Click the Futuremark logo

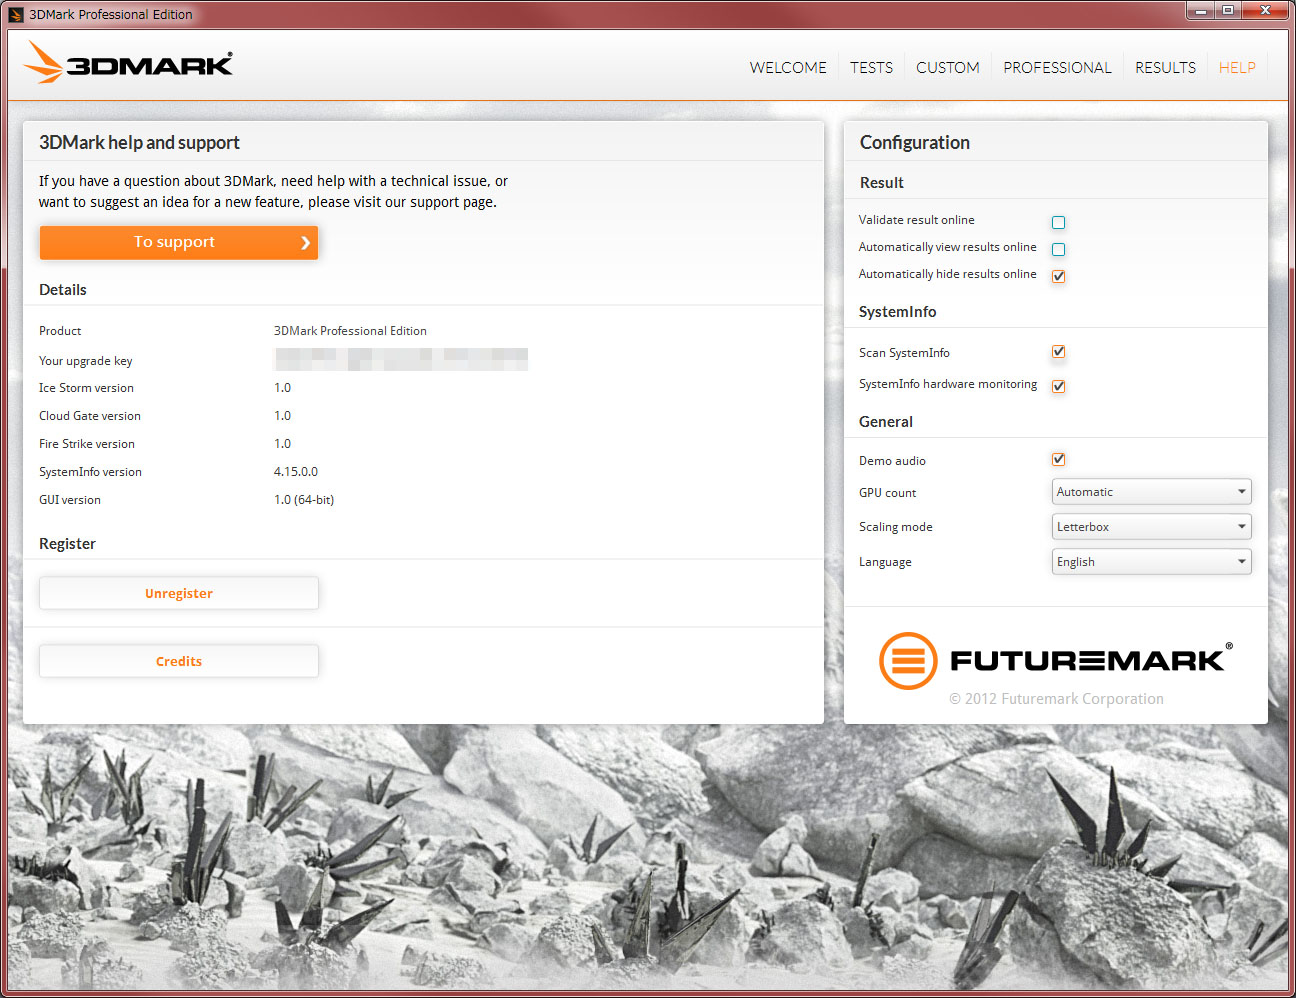1056,660
